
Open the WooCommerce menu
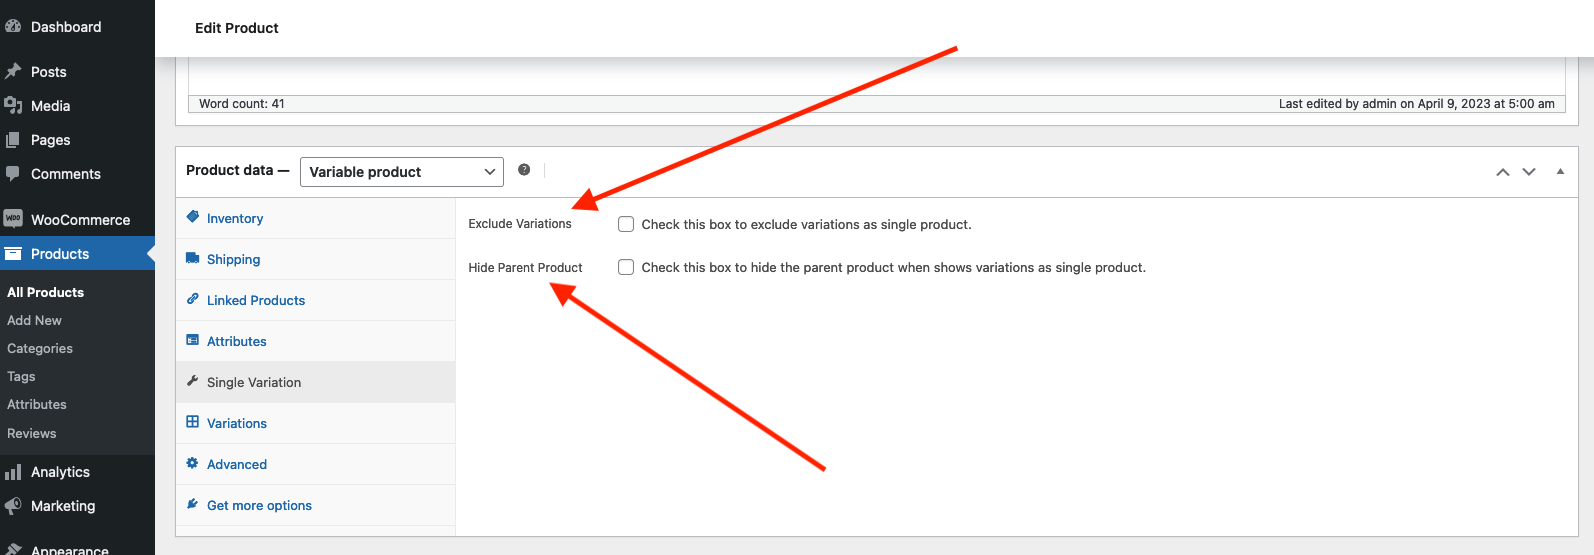pos(77,220)
